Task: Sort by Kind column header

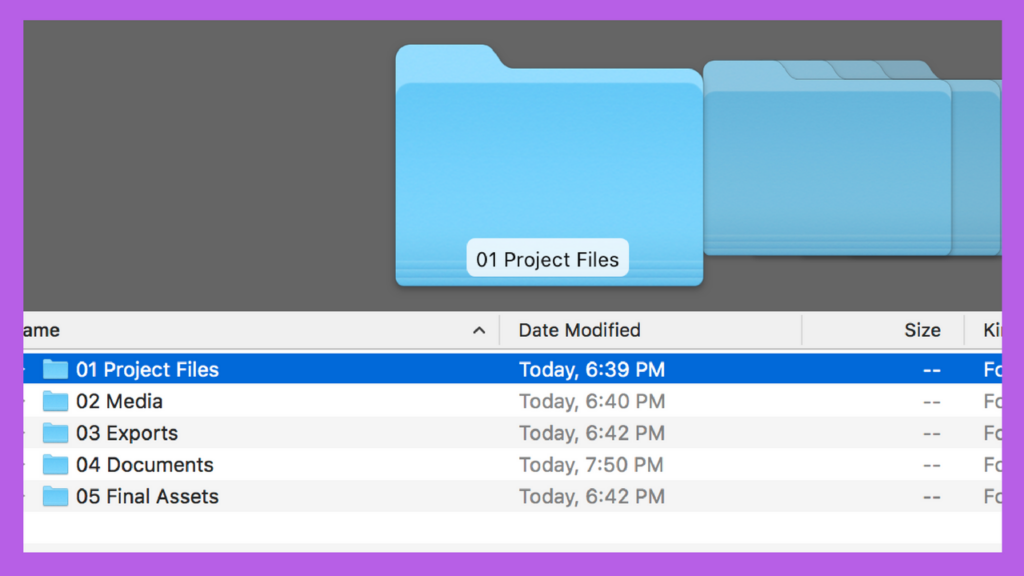Action: (x=992, y=330)
